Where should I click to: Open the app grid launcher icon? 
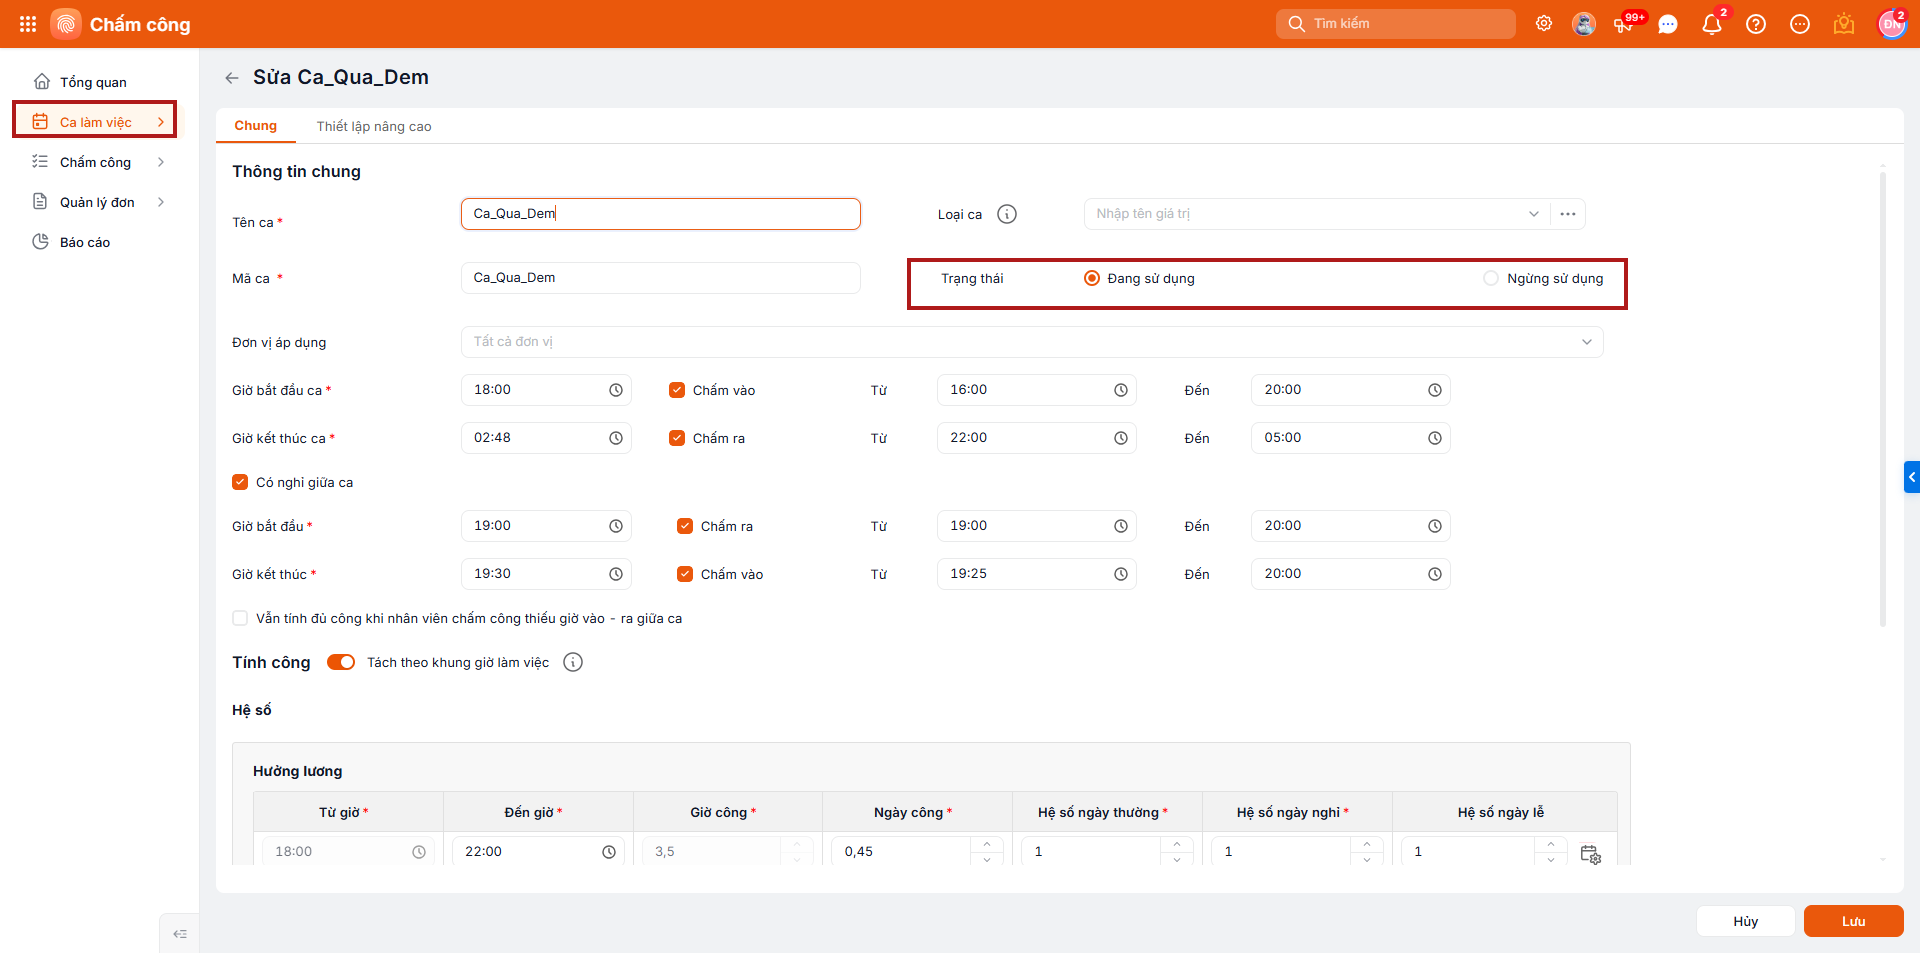point(28,24)
